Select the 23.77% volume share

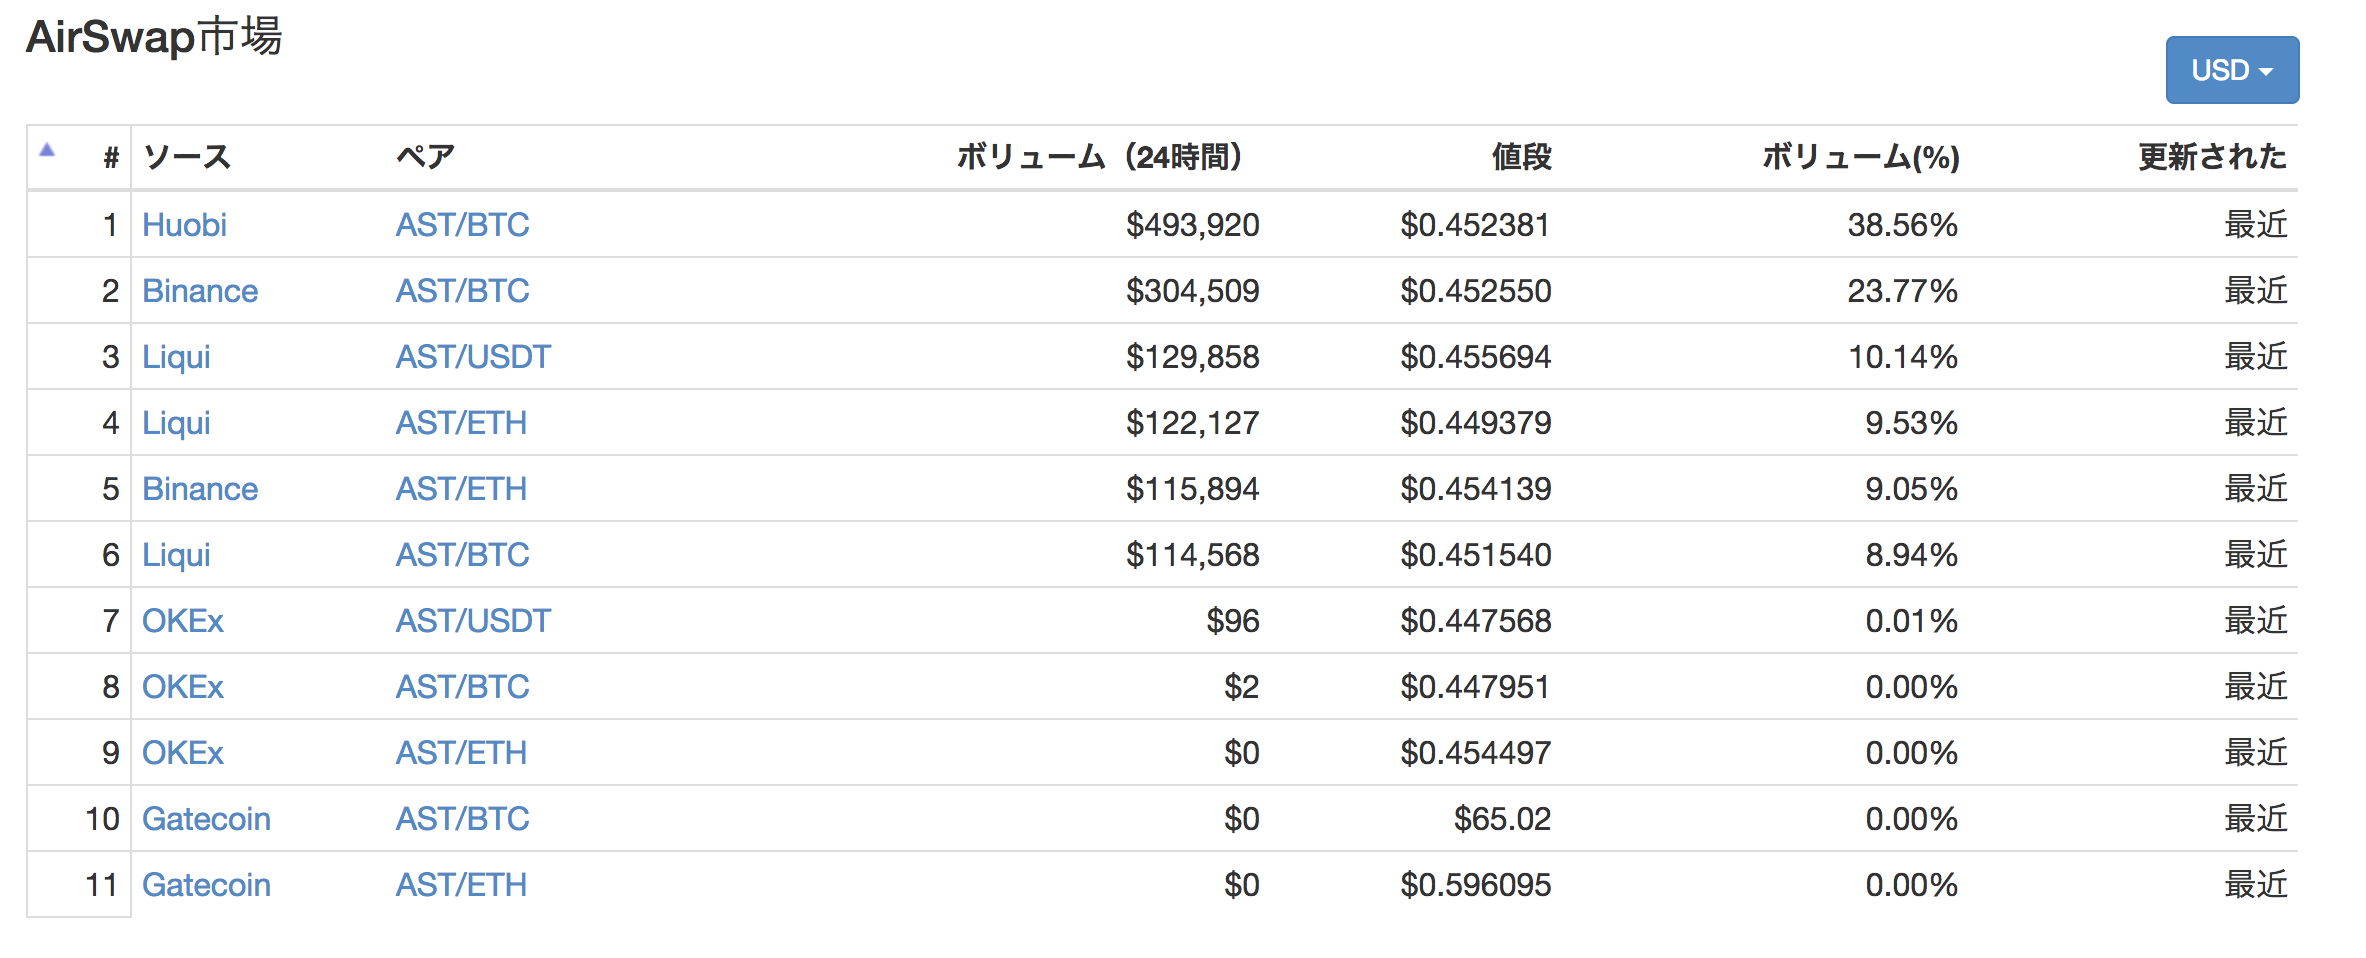pyautogui.click(x=1902, y=291)
